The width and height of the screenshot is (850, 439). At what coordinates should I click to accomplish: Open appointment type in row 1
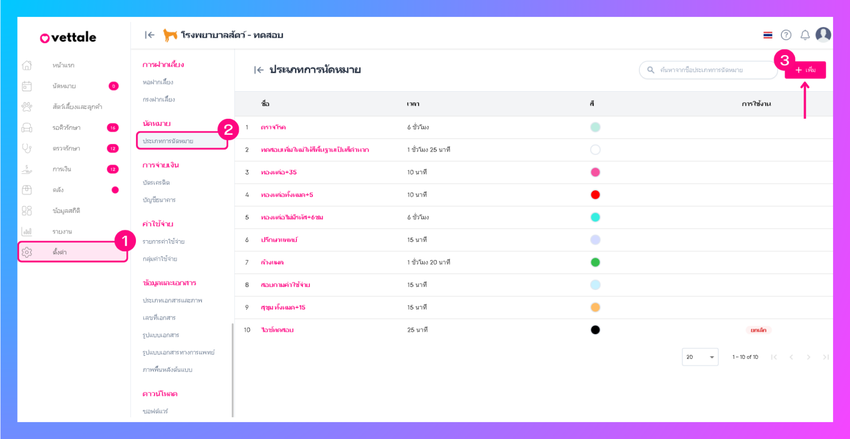[x=273, y=127]
